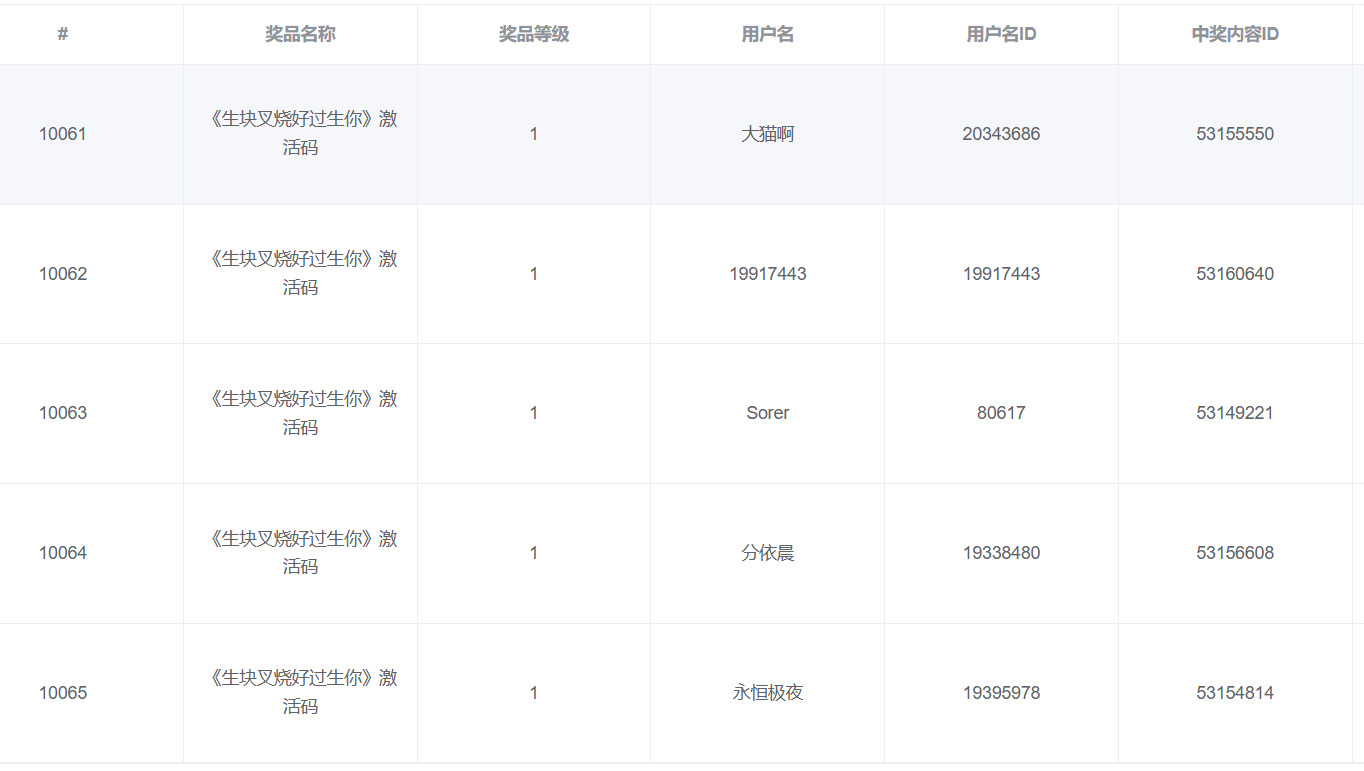Click winning content ID 53154814

[1235, 693]
